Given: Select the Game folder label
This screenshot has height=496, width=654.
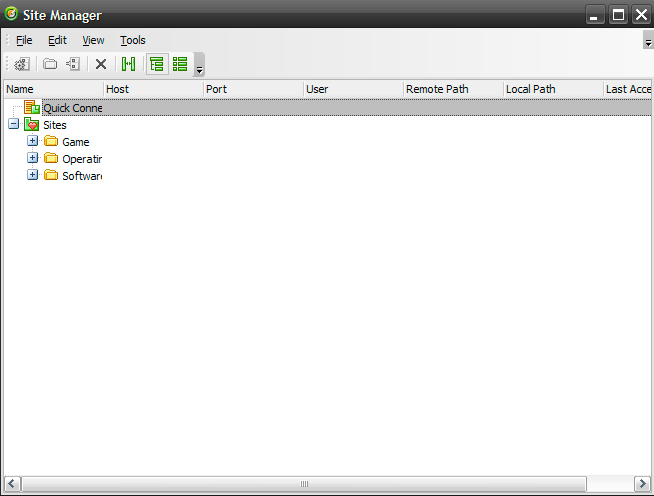Looking at the screenshot, I should (x=75, y=142).
